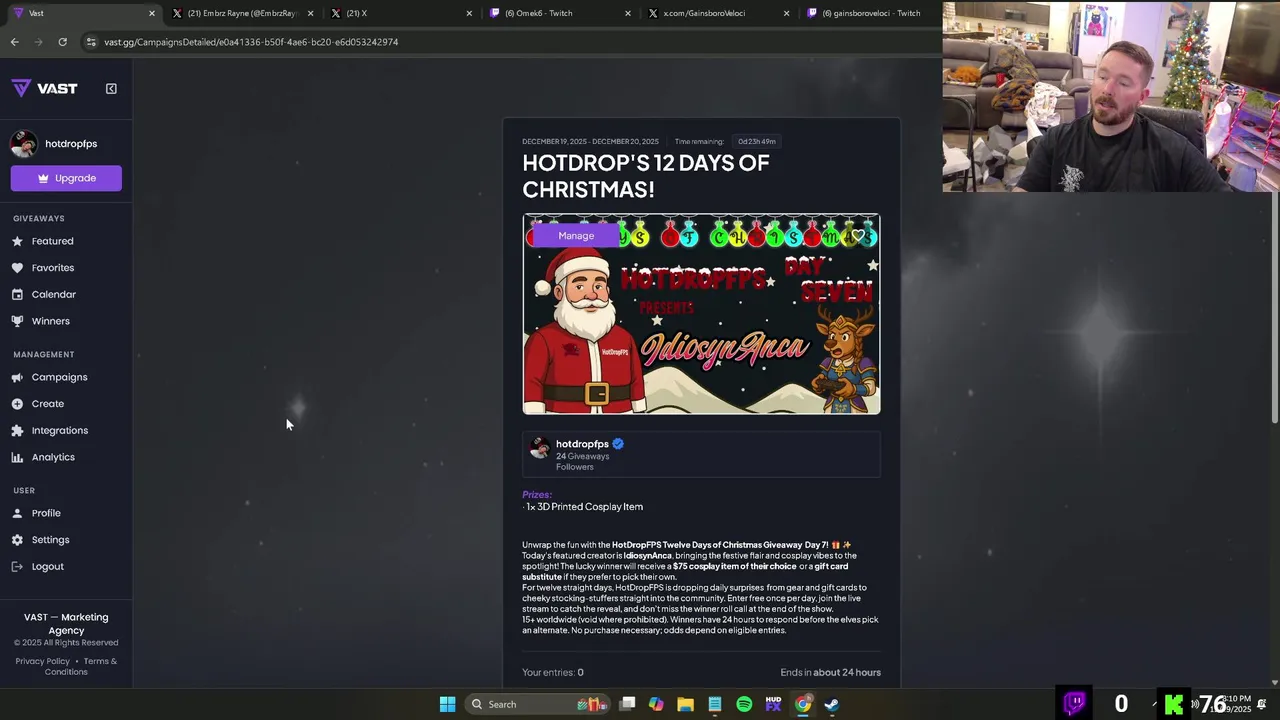The image size is (1280, 720).
Task: Open Spotify from the taskbar
Action: pos(744,704)
